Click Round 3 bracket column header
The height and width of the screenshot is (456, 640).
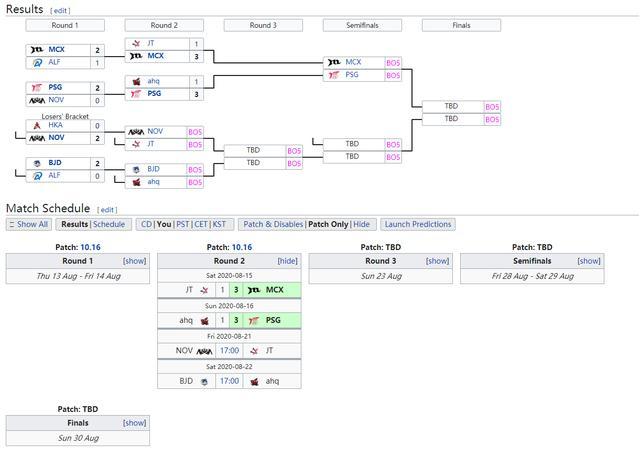(x=263, y=25)
